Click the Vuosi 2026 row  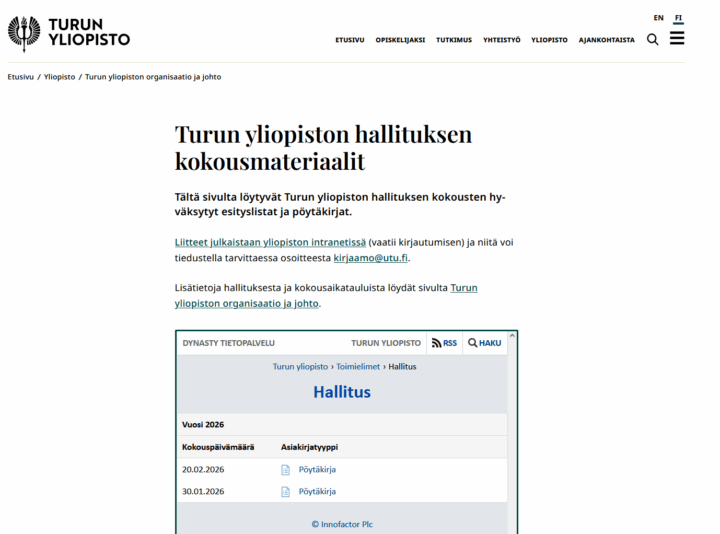pos(342,424)
